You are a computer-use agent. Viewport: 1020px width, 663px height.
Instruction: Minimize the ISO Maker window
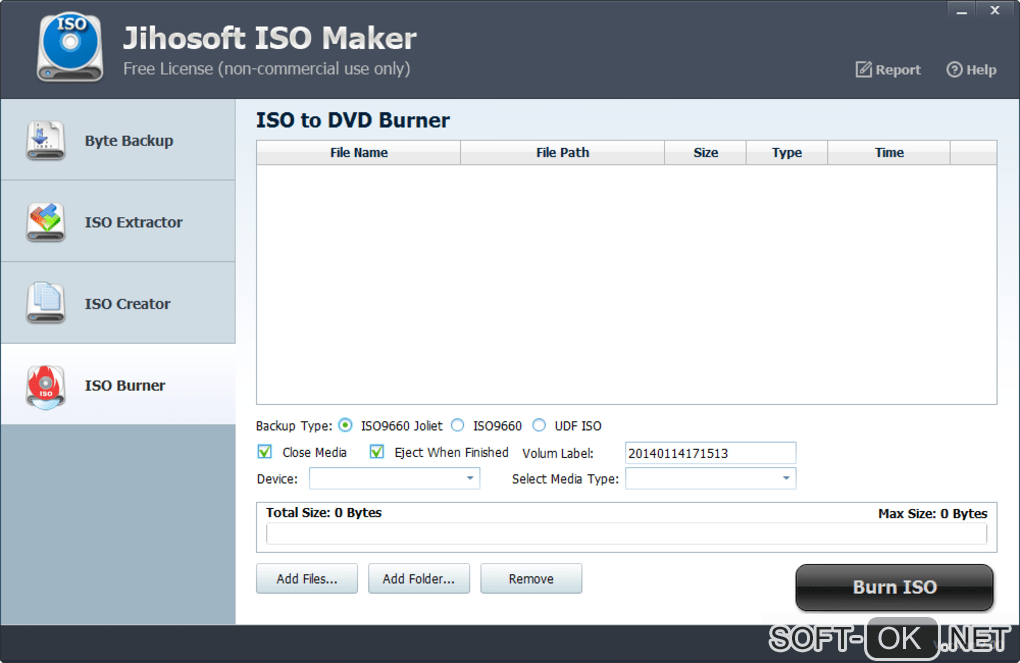coord(961,11)
